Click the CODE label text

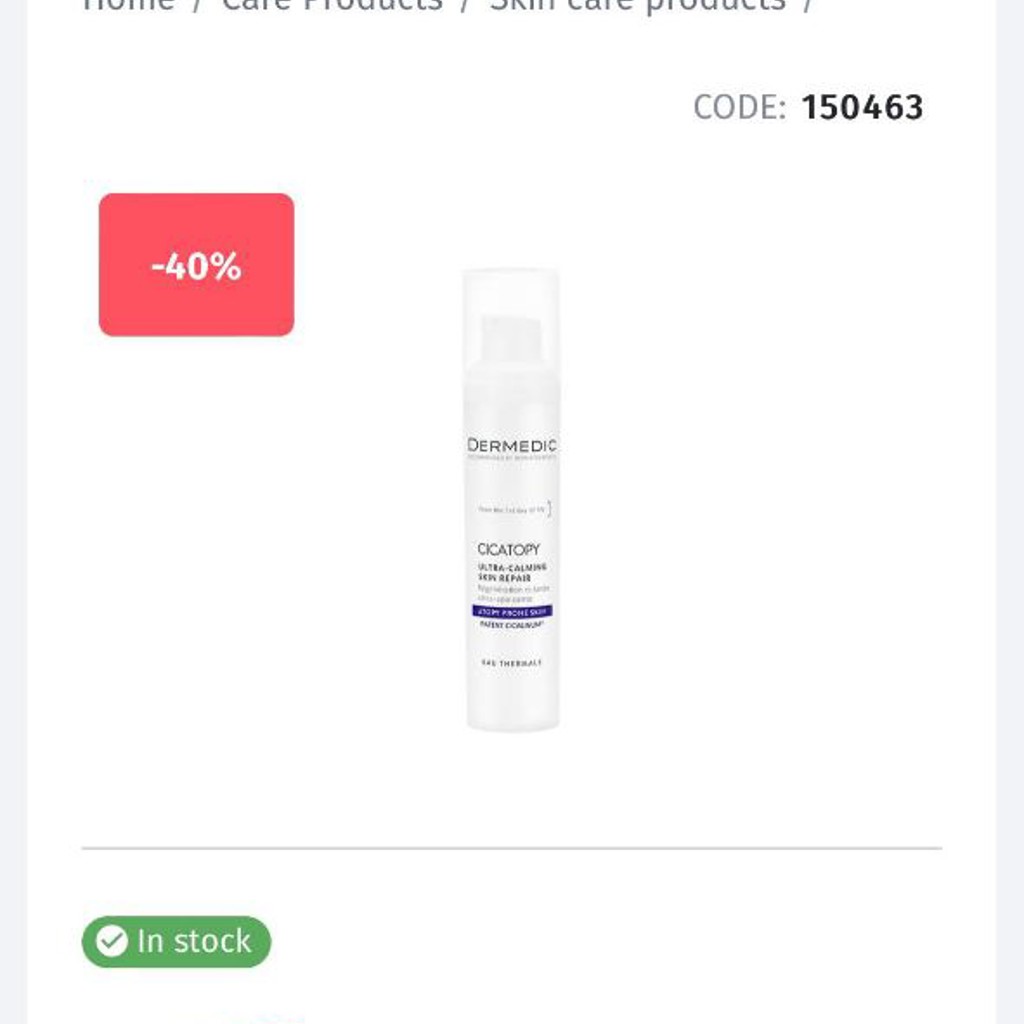pyautogui.click(x=739, y=107)
